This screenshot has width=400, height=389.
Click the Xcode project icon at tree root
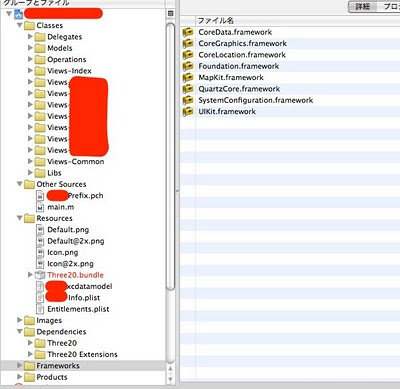(19, 14)
